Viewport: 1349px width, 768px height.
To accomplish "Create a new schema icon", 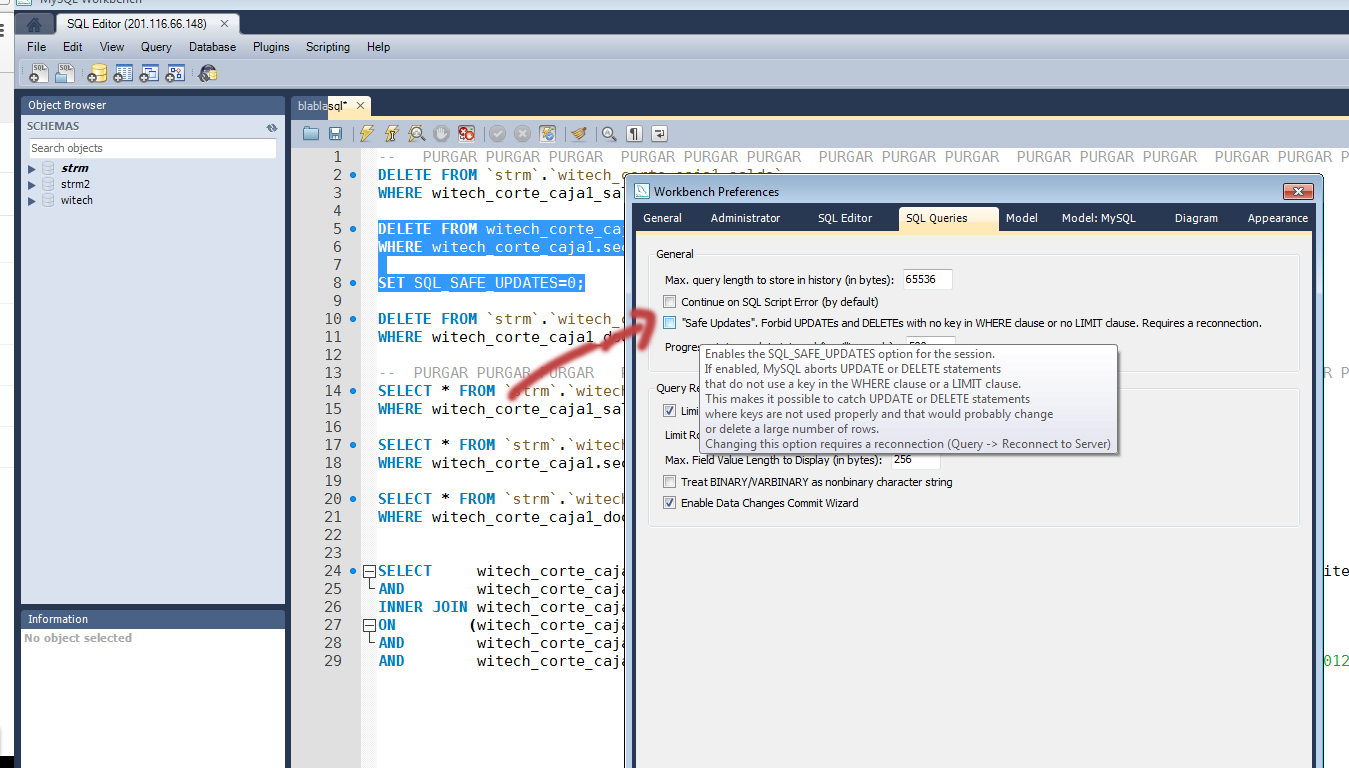I will tap(97, 73).
